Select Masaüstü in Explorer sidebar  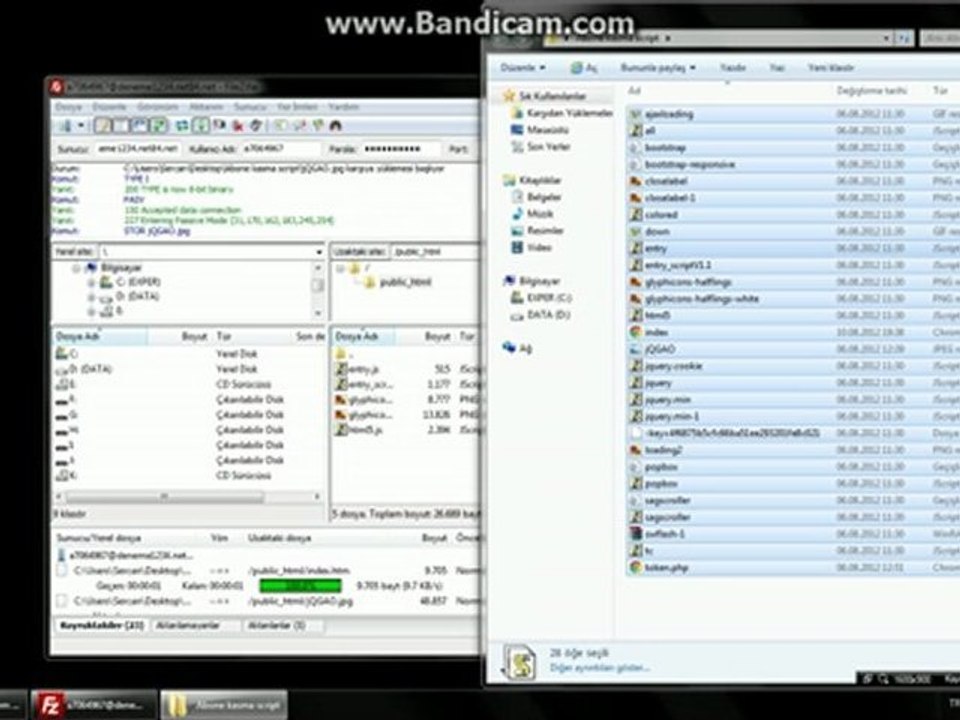click(x=547, y=130)
